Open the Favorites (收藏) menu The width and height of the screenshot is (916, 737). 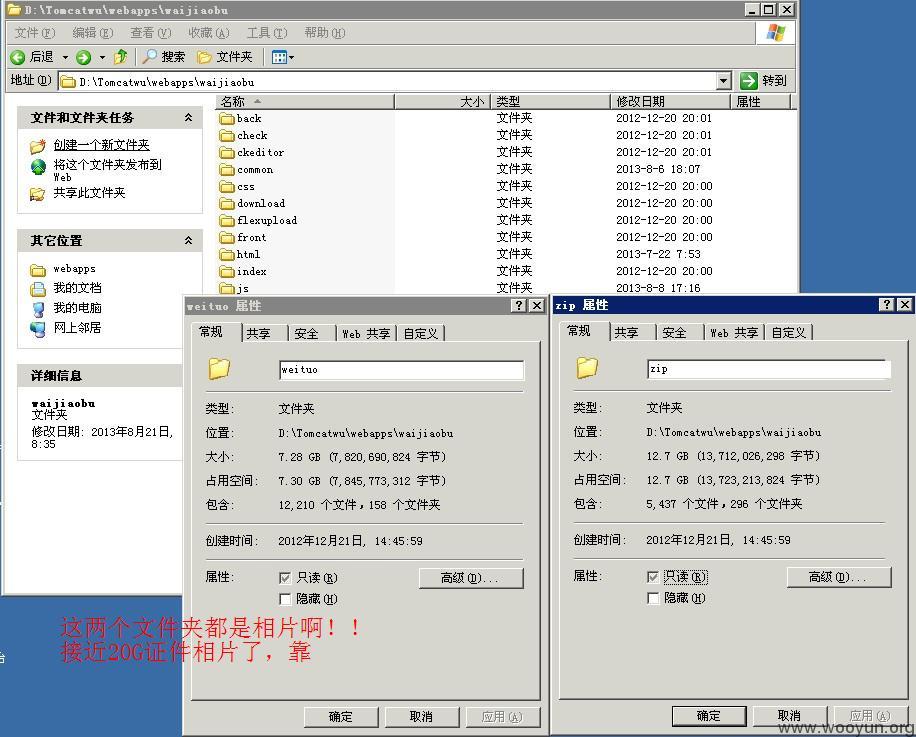(209, 33)
